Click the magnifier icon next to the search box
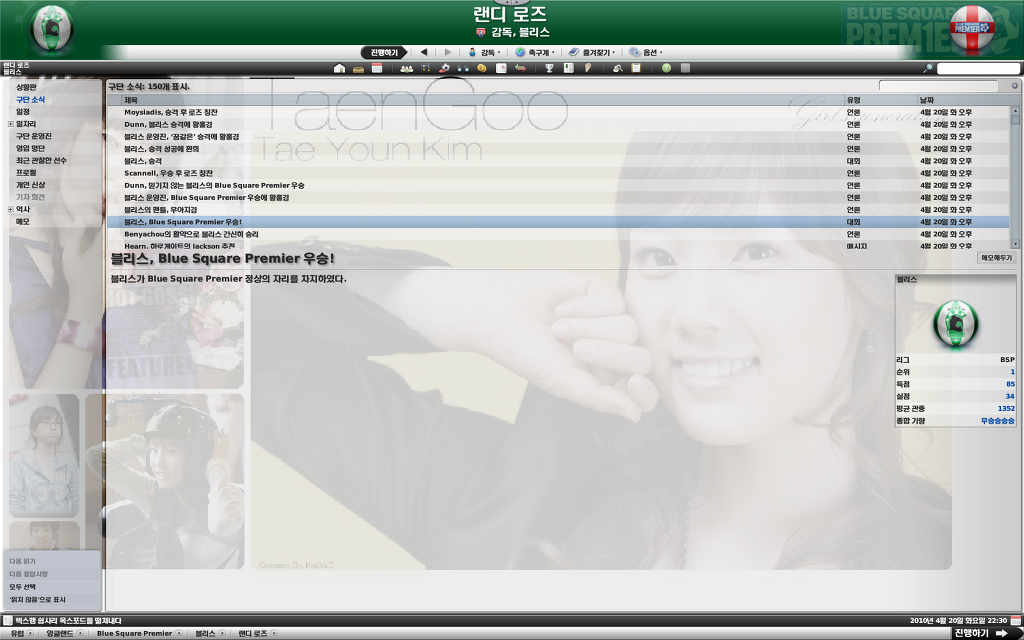Screen dimensions: 1024x640 click(927, 68)
